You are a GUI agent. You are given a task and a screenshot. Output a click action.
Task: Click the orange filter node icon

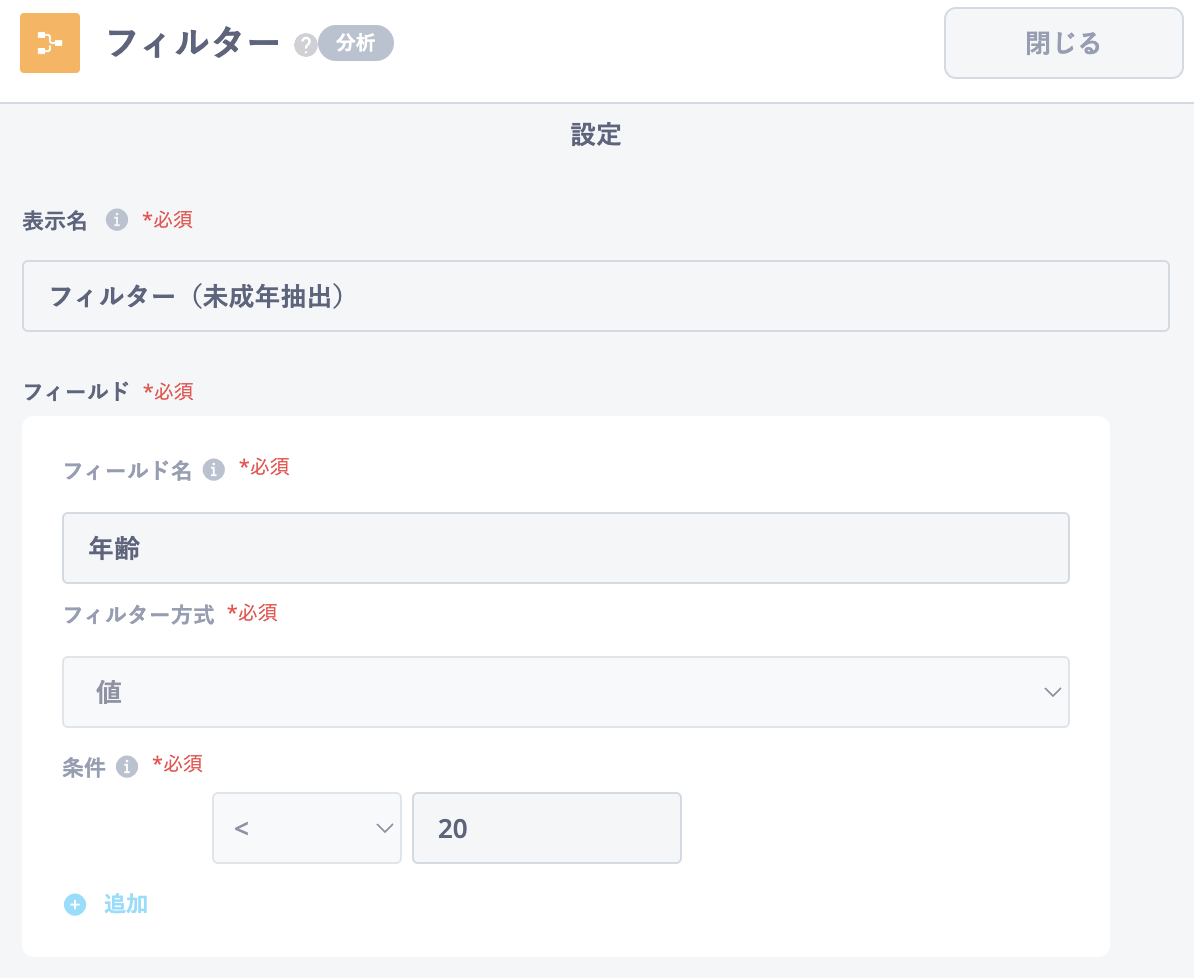click(49, 43)
